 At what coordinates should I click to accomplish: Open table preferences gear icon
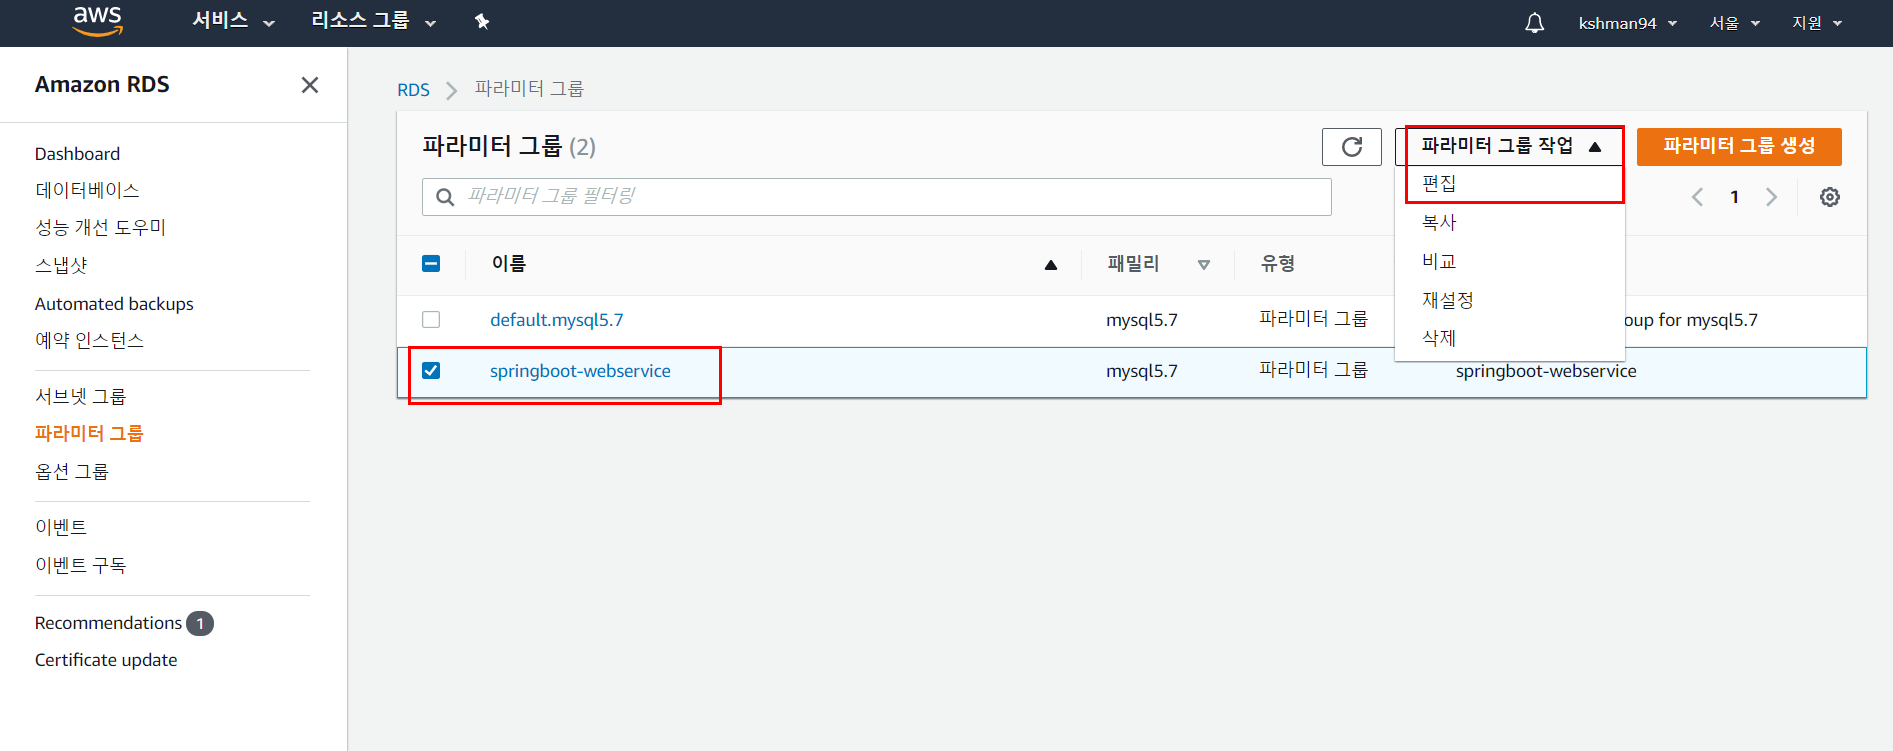1830,197
